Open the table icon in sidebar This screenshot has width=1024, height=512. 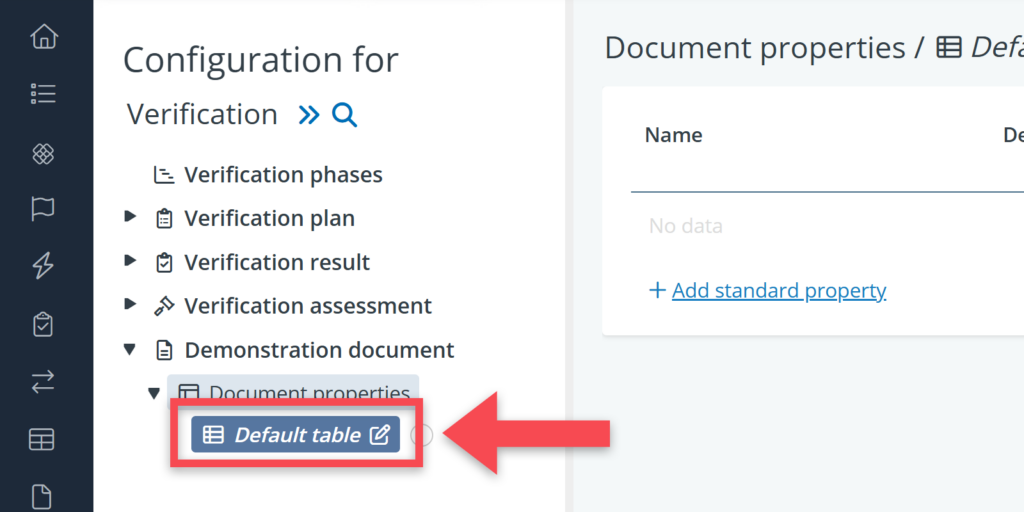[43, 439]
